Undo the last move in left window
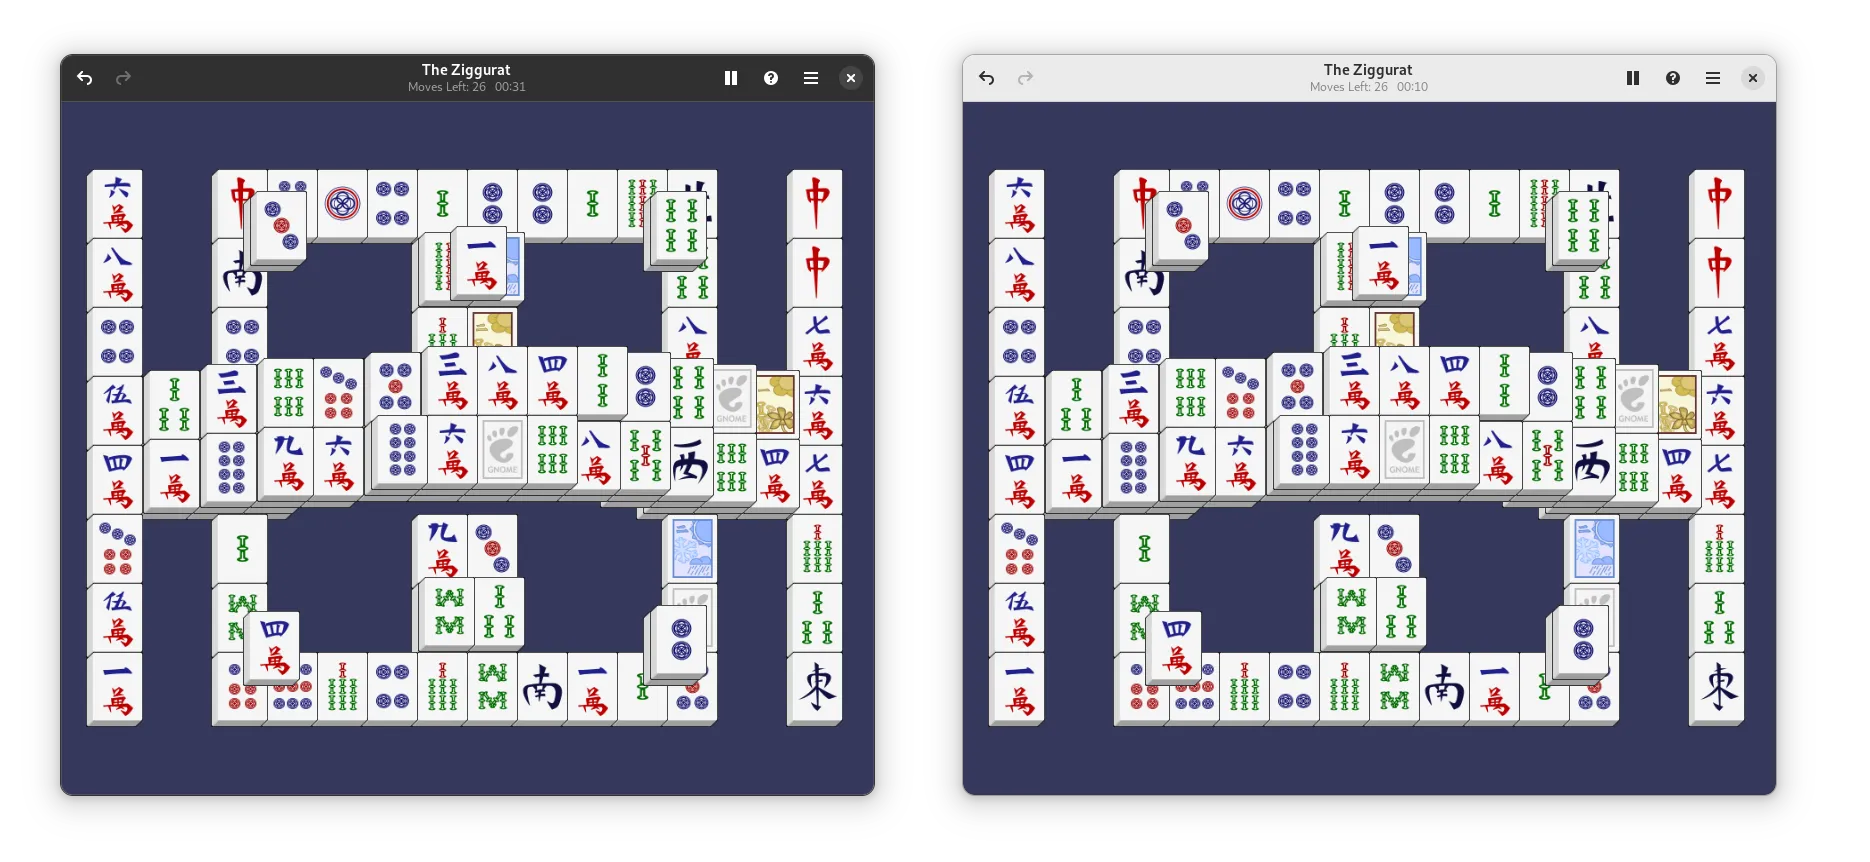Image resolution: width=1870 pixels, height=862 pixels. tap(85, 78)
